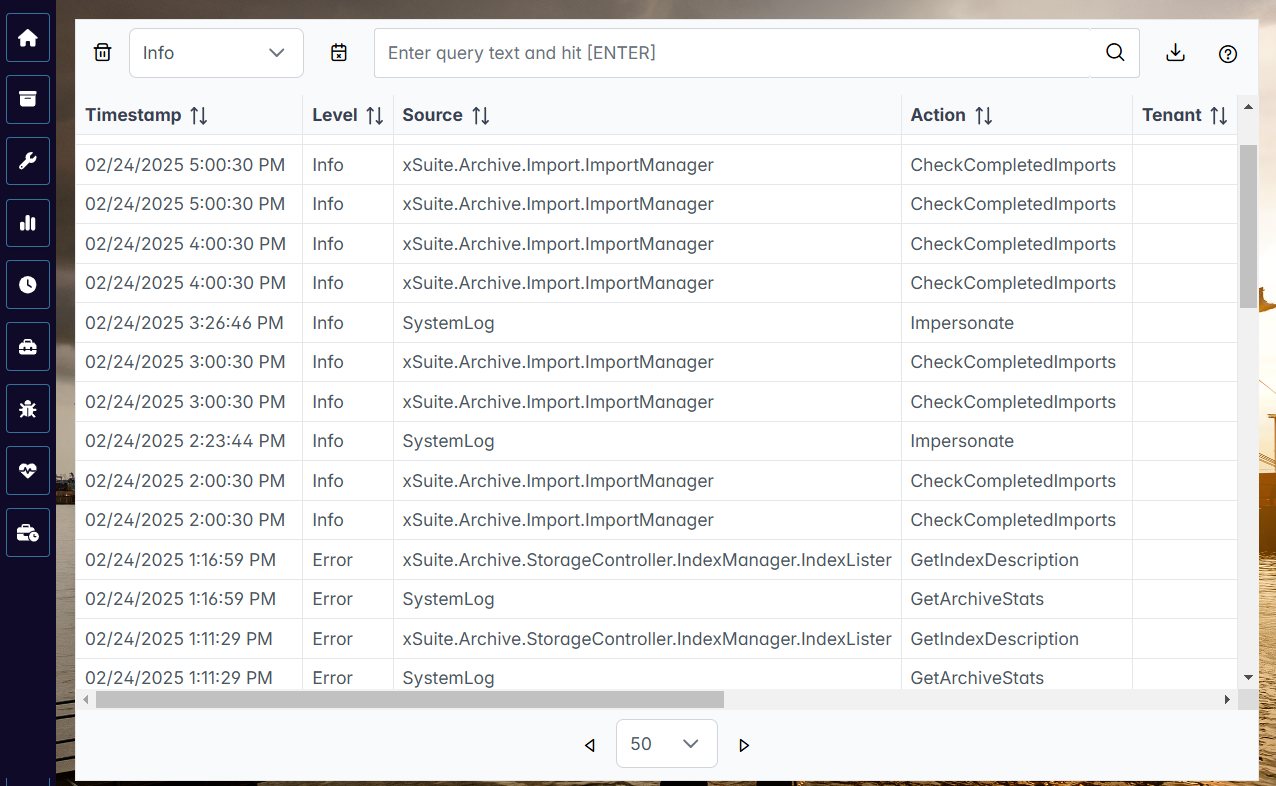
Task: Open the wrench tools section
Action: [27, 161]
